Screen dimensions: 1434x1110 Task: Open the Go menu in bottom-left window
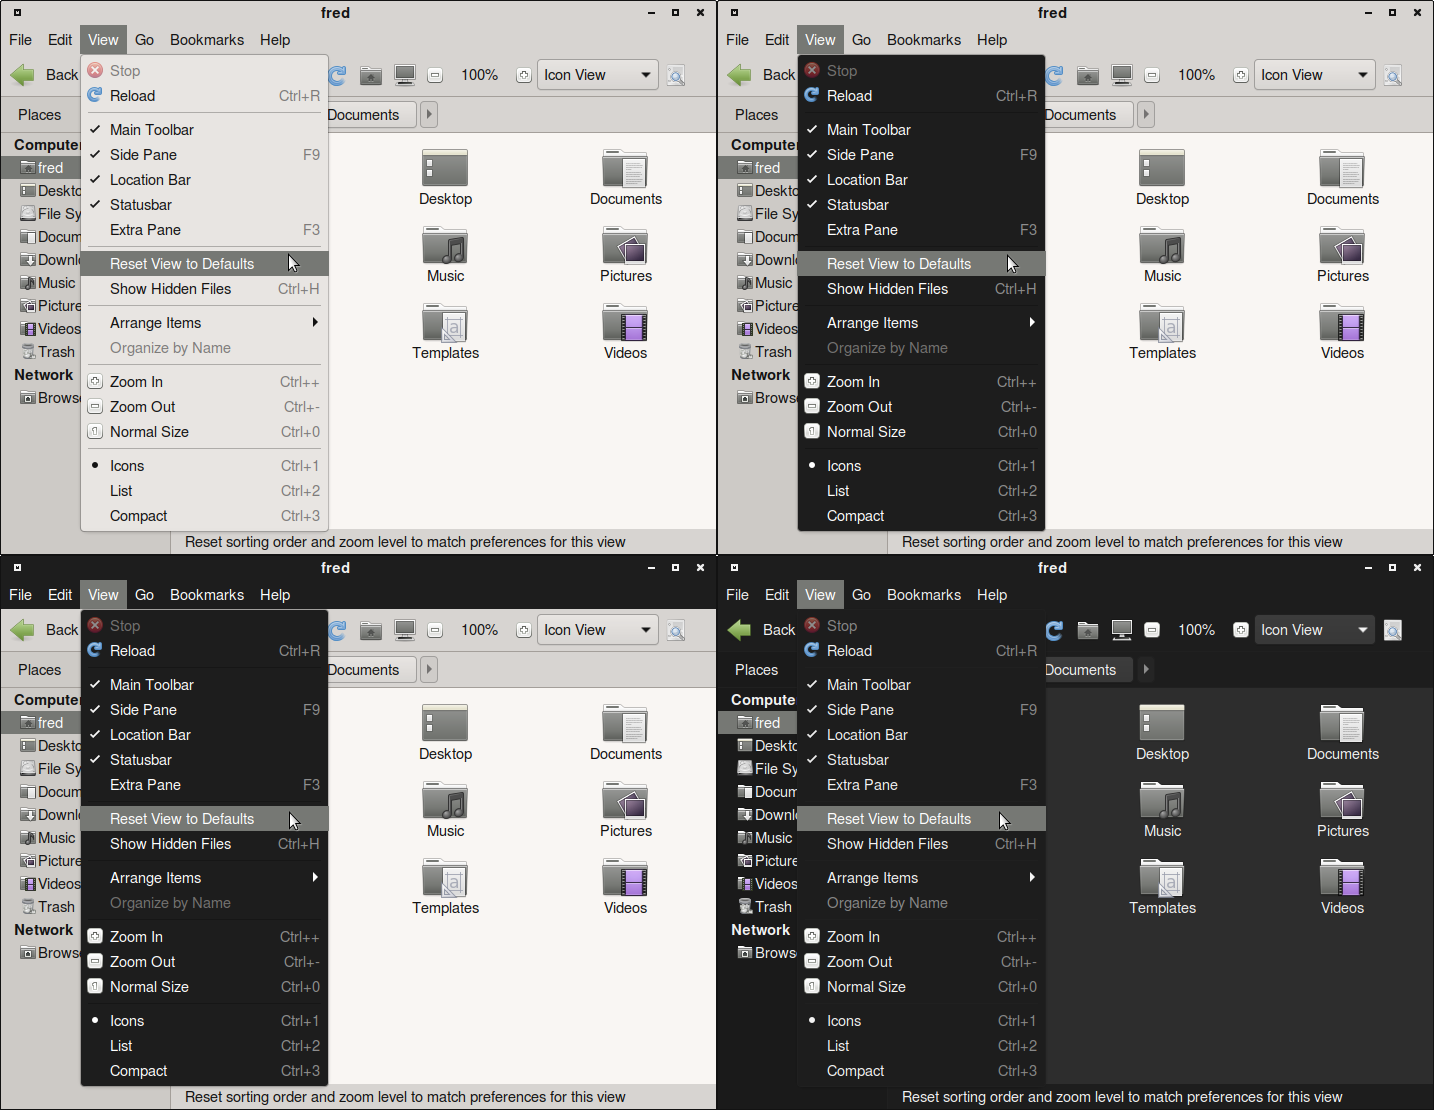(x=144, y=595)
